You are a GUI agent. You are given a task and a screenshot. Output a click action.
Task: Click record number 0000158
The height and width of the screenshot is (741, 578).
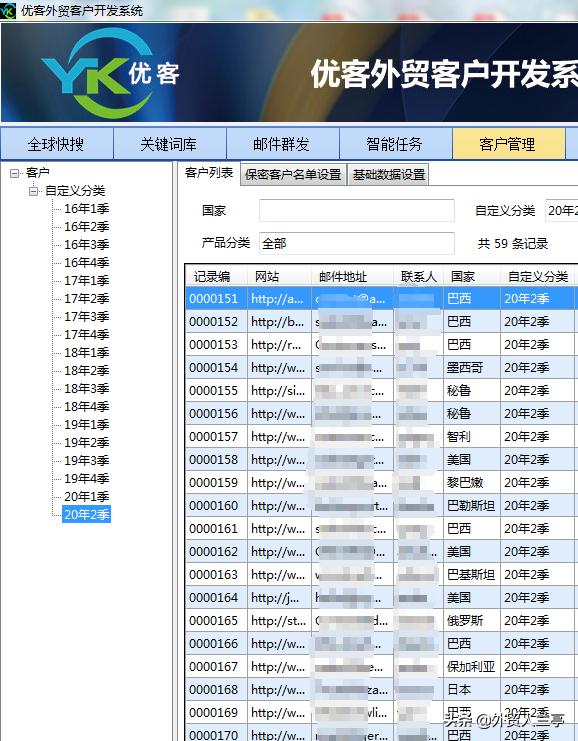point(214,460)
